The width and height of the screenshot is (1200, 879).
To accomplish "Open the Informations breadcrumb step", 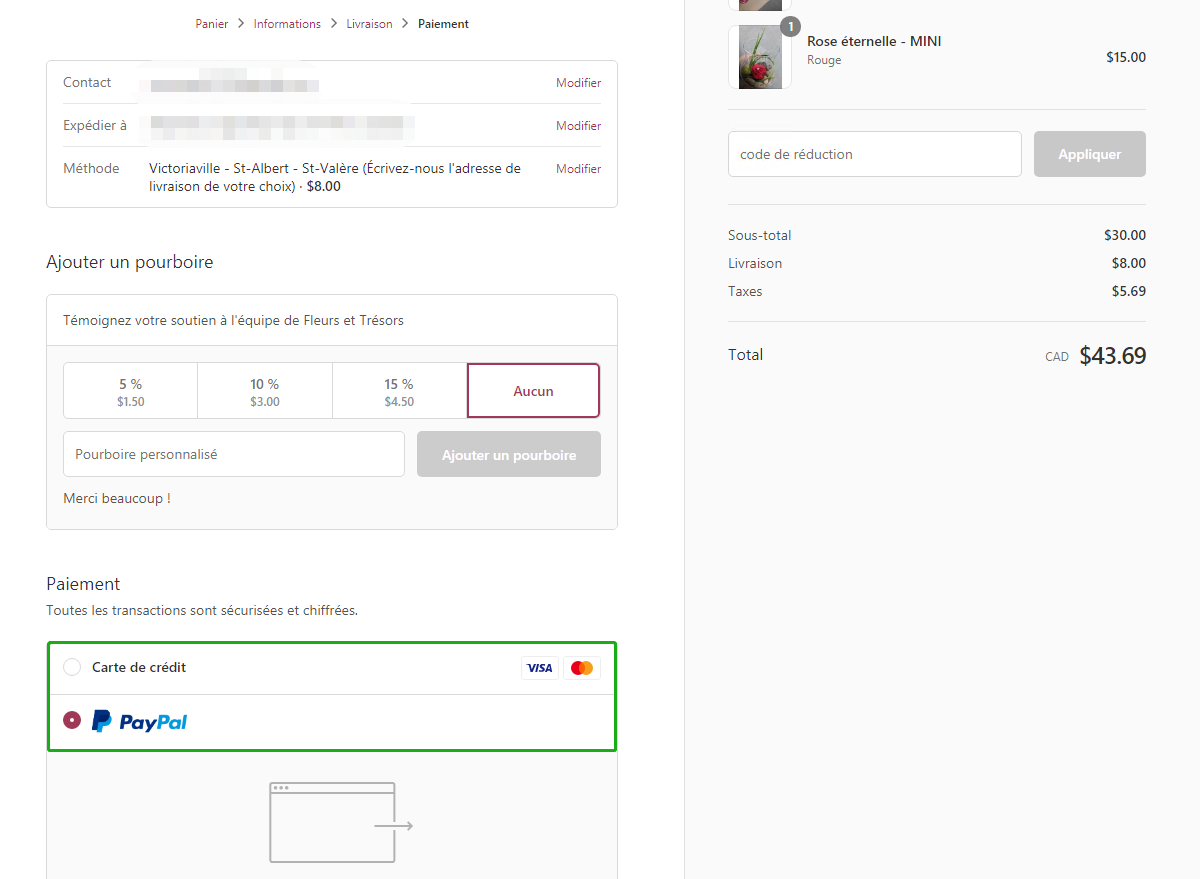I will (287, 24).
